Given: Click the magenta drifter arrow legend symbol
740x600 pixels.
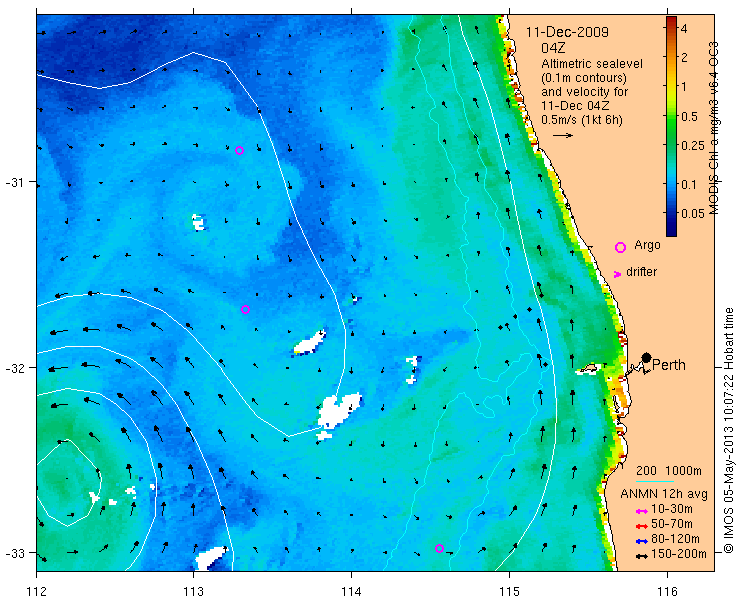Looking at the screenshot, I should click(617, 274).
